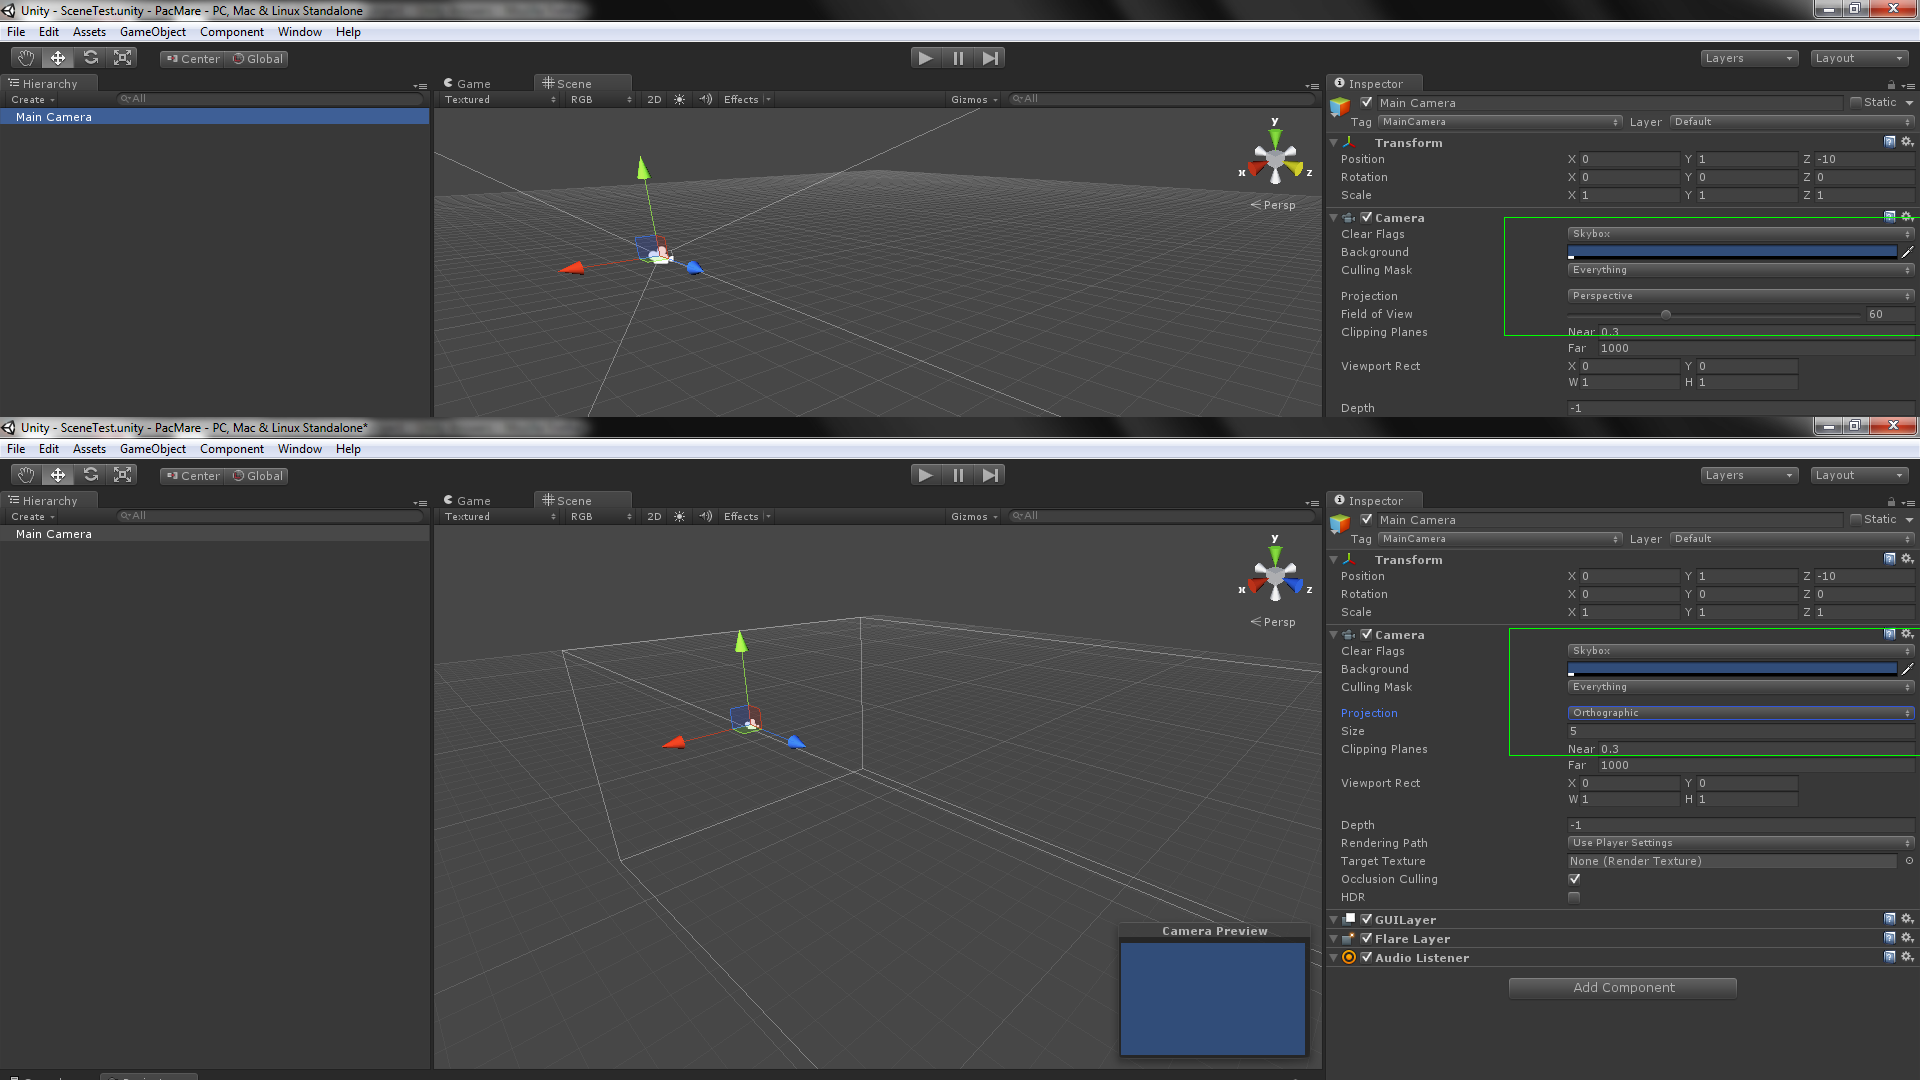Click Scene orientation gizmo in top window
Viewport: 1920px width, 1080px height.
point(1275,157)
